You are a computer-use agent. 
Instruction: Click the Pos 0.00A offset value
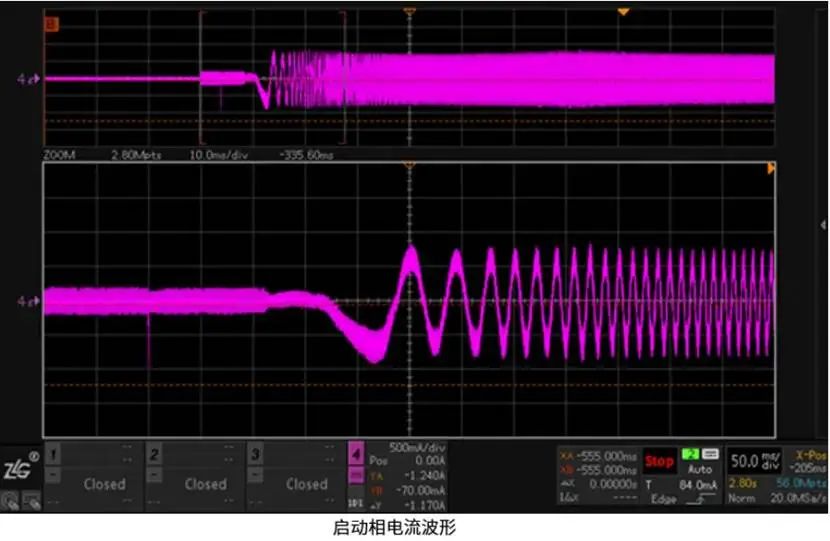[x=430, y=461]
